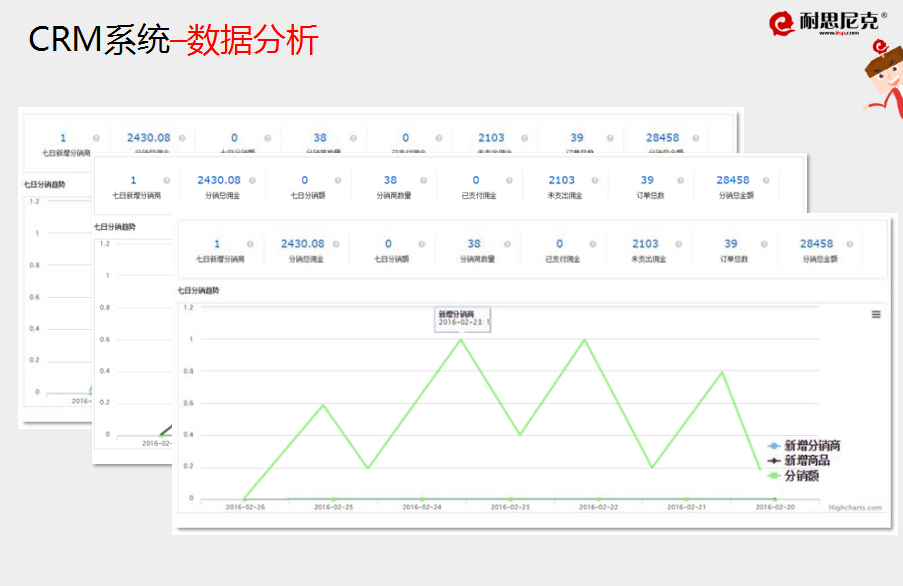
Task: Click info icon next to 2430.08 in back dashboard
Action: point(182,138)
